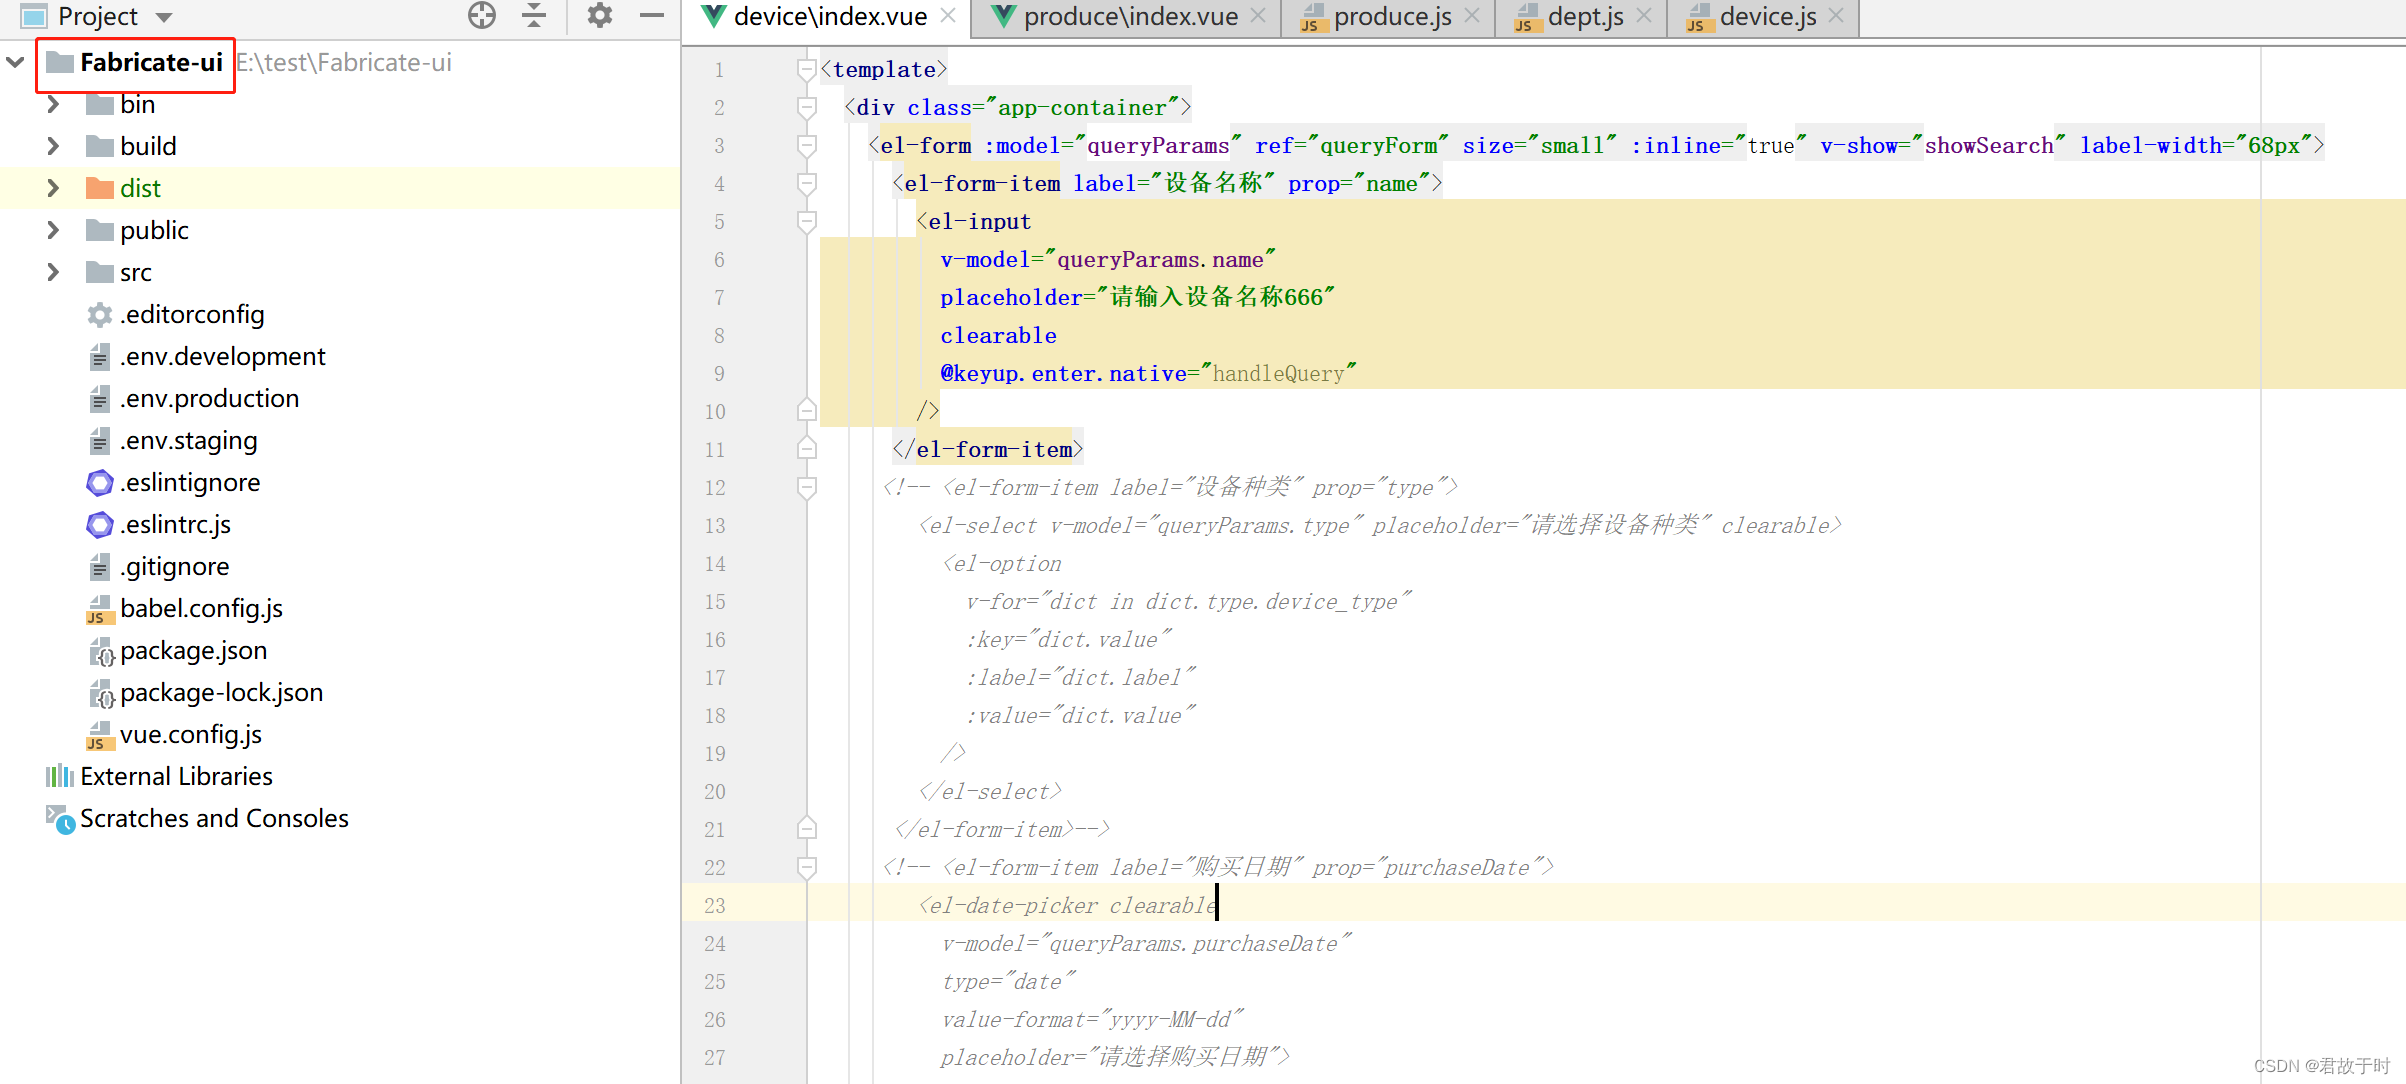Click Scratches and Consoles icon
The image size is (2406, 1084).
59,818
